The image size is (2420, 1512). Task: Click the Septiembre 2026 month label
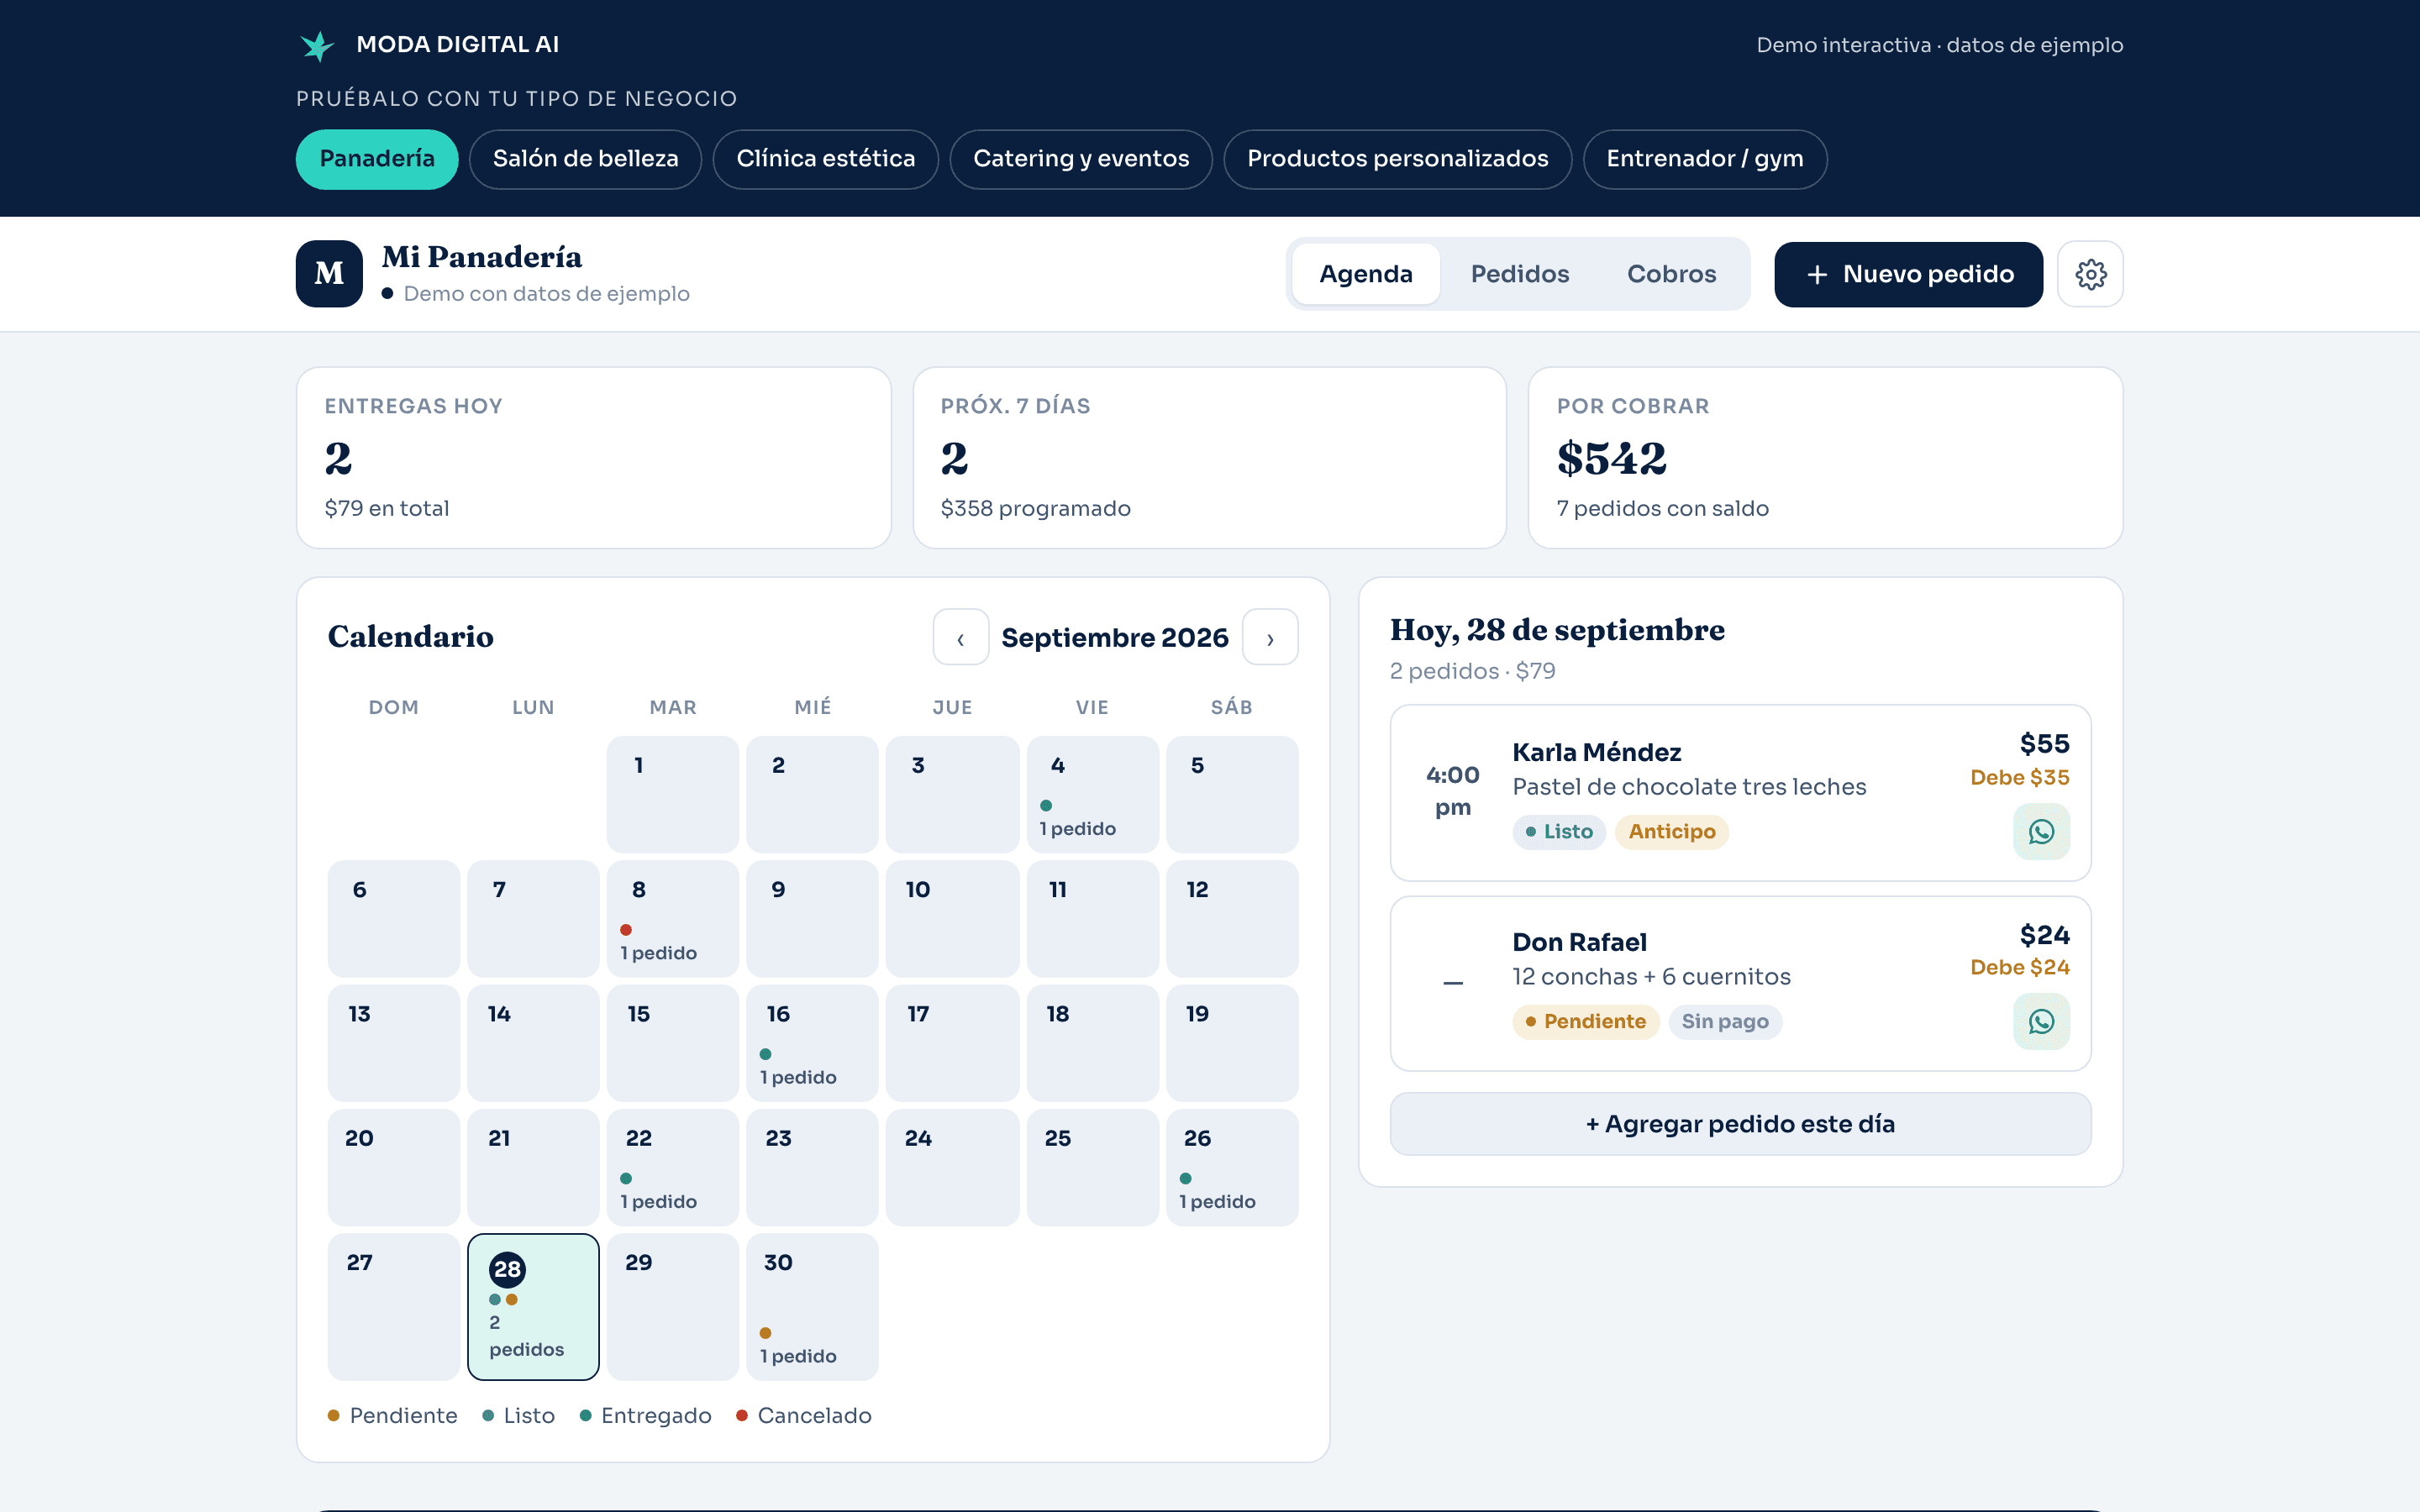1114,637
